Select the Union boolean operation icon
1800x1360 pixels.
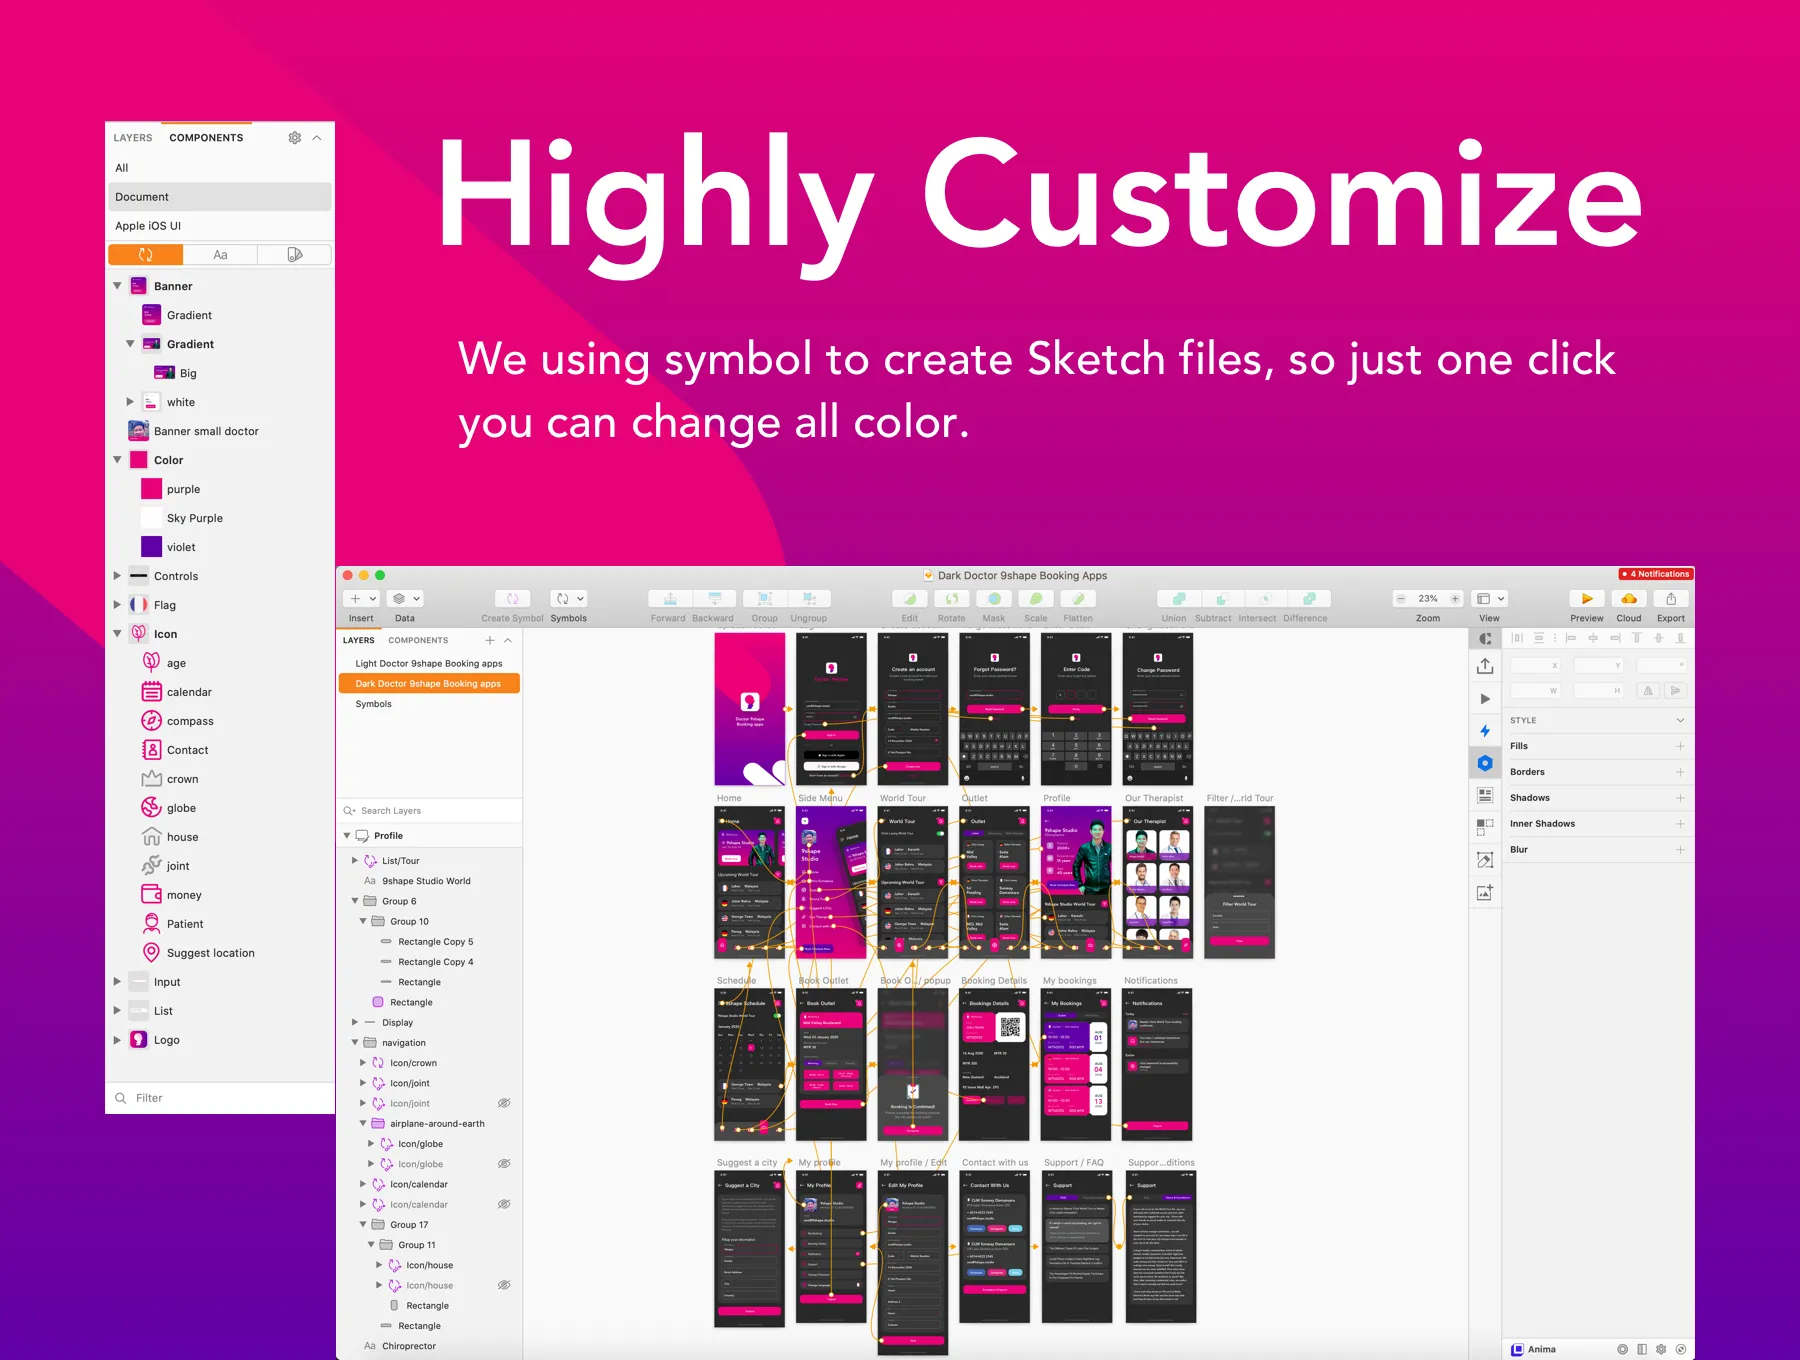pyautogui.click(x=1178, y=599)
